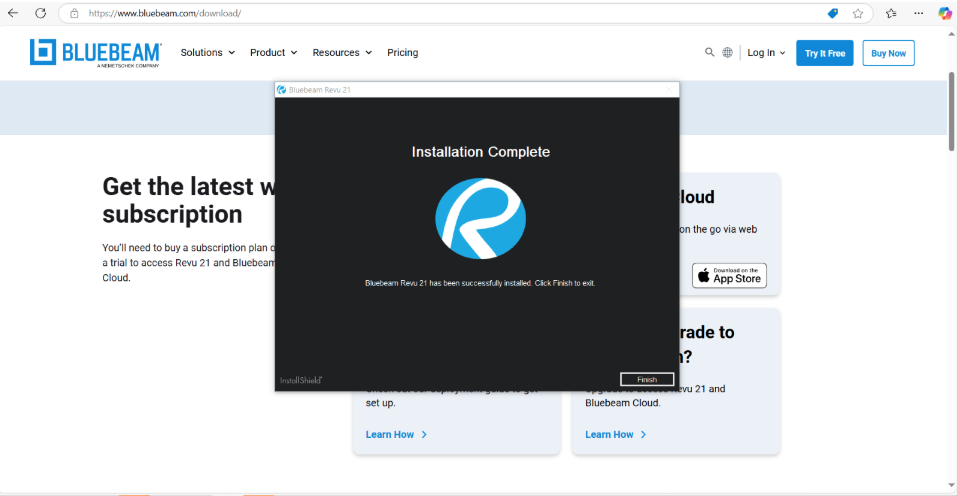Bookmark page with the star icon

[x=858, y=14]
